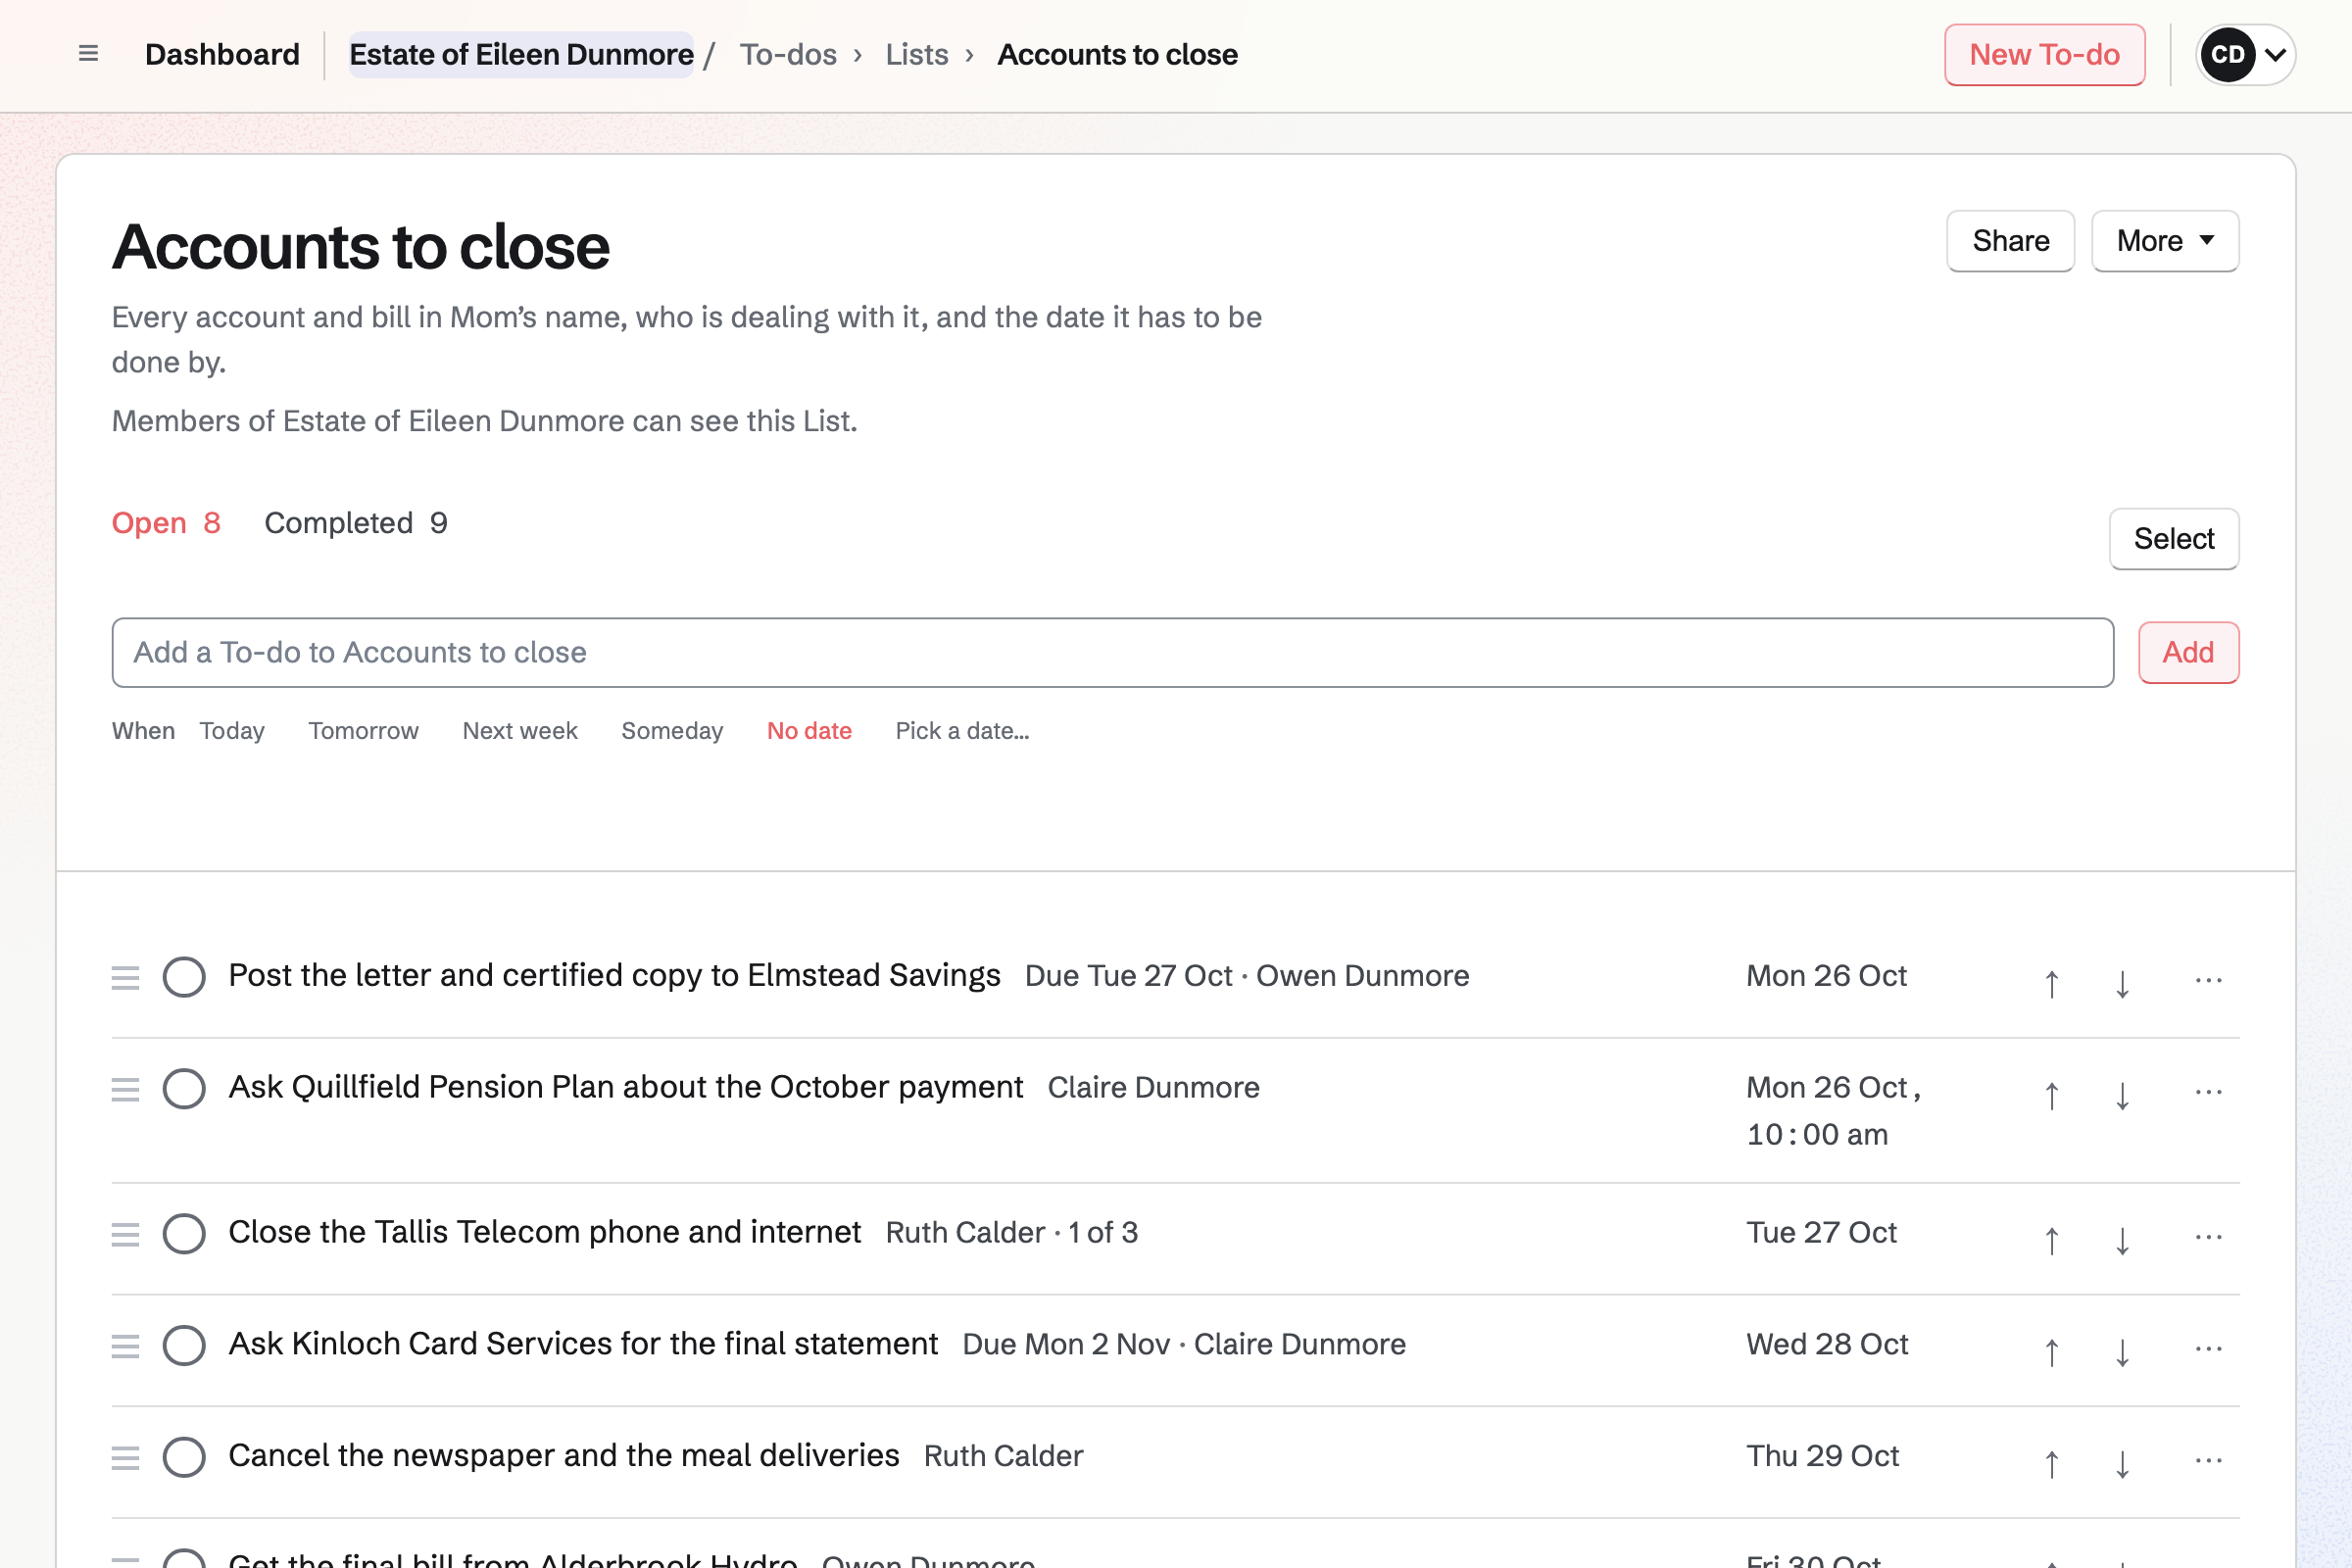Click the Add button
Image resolution: width=2352 pixels, height=1568 pixels.
(2188, 653)
